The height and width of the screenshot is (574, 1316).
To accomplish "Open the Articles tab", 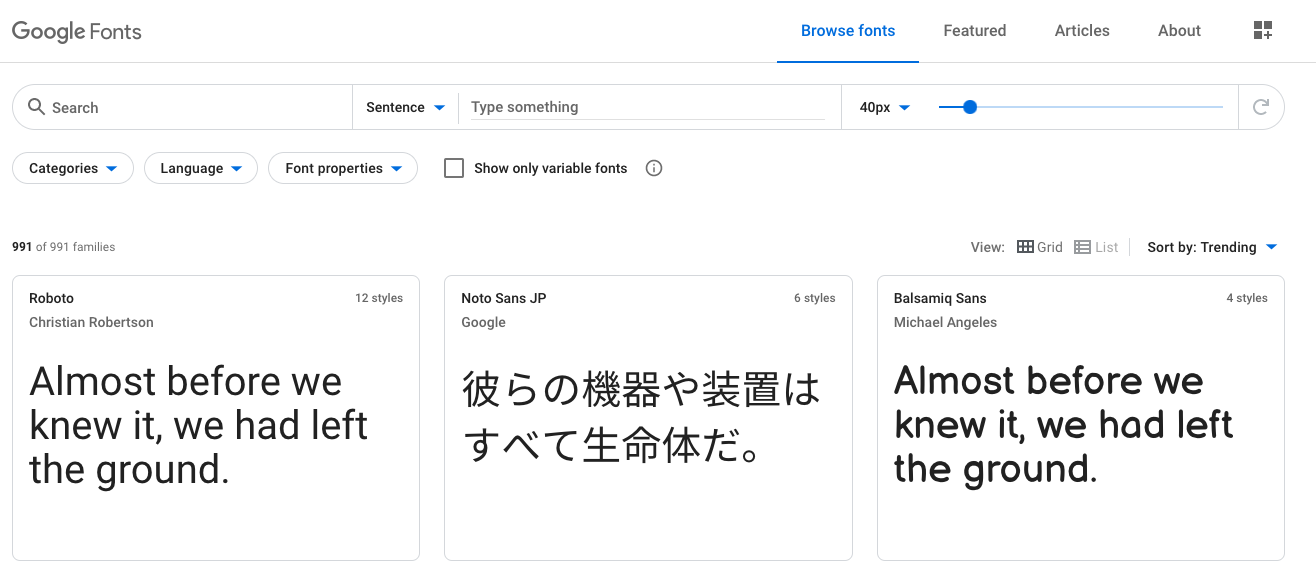I will (1082, 31).
